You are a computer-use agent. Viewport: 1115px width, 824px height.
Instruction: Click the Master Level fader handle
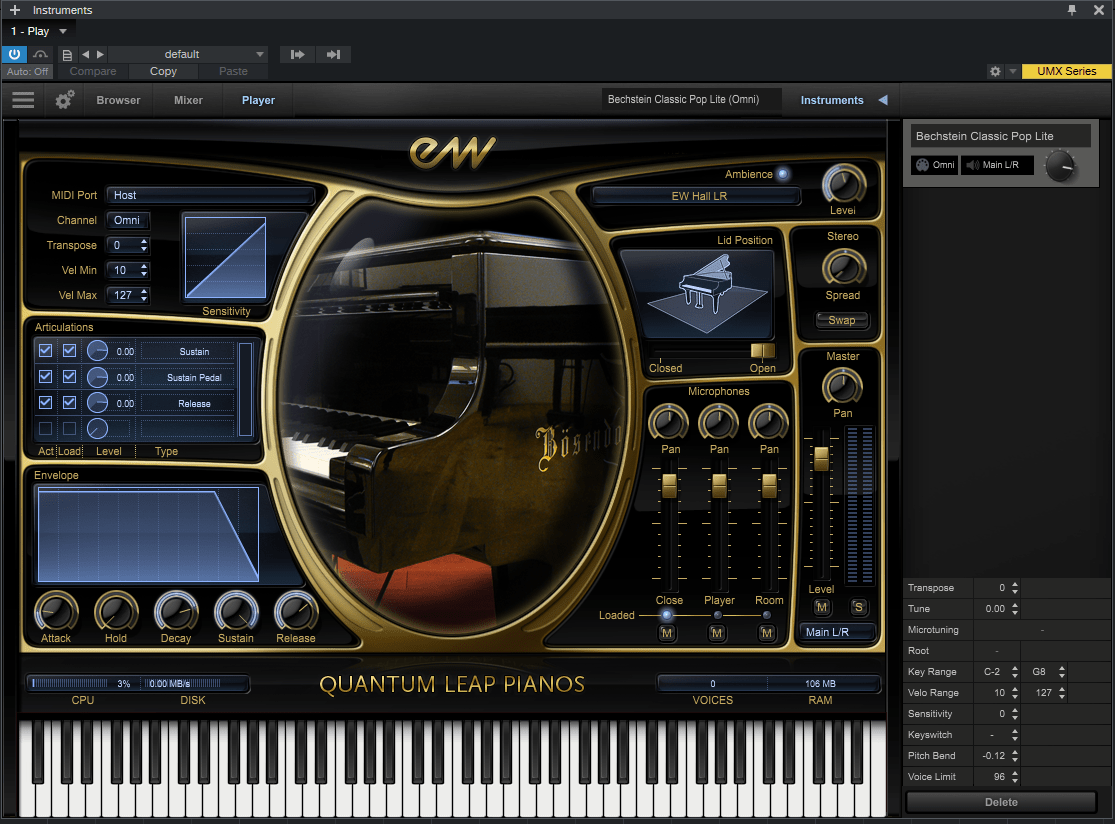[821, 458]
